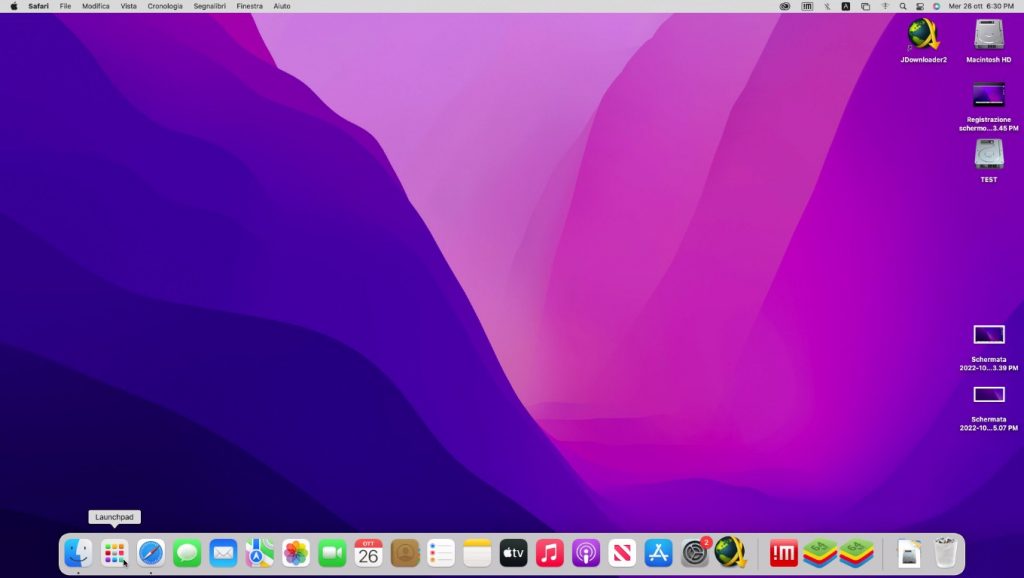Open Calendar showing October 26

point(367,554)
